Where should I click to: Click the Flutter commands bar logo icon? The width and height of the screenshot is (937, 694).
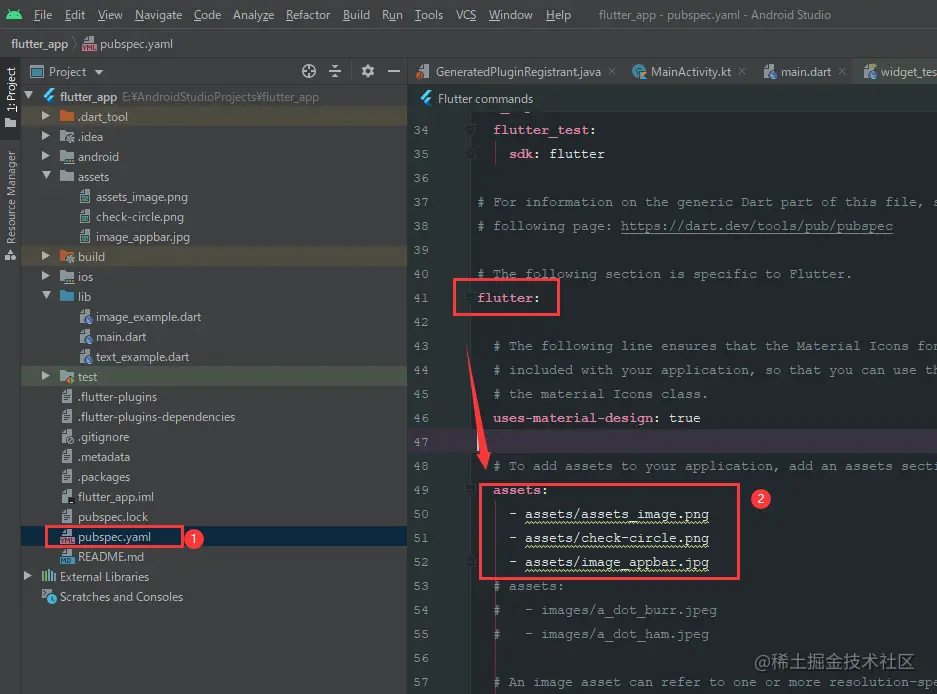[x=425, y=99]
